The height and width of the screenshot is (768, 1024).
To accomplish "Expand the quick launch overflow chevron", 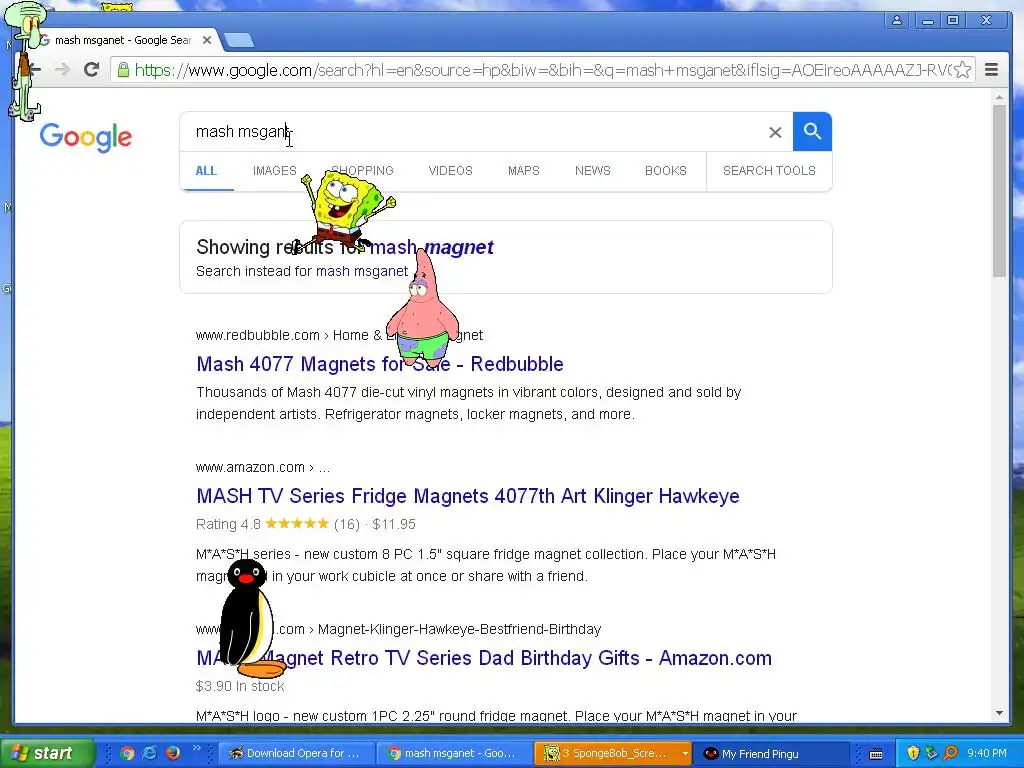I will [x=197, y=748].
